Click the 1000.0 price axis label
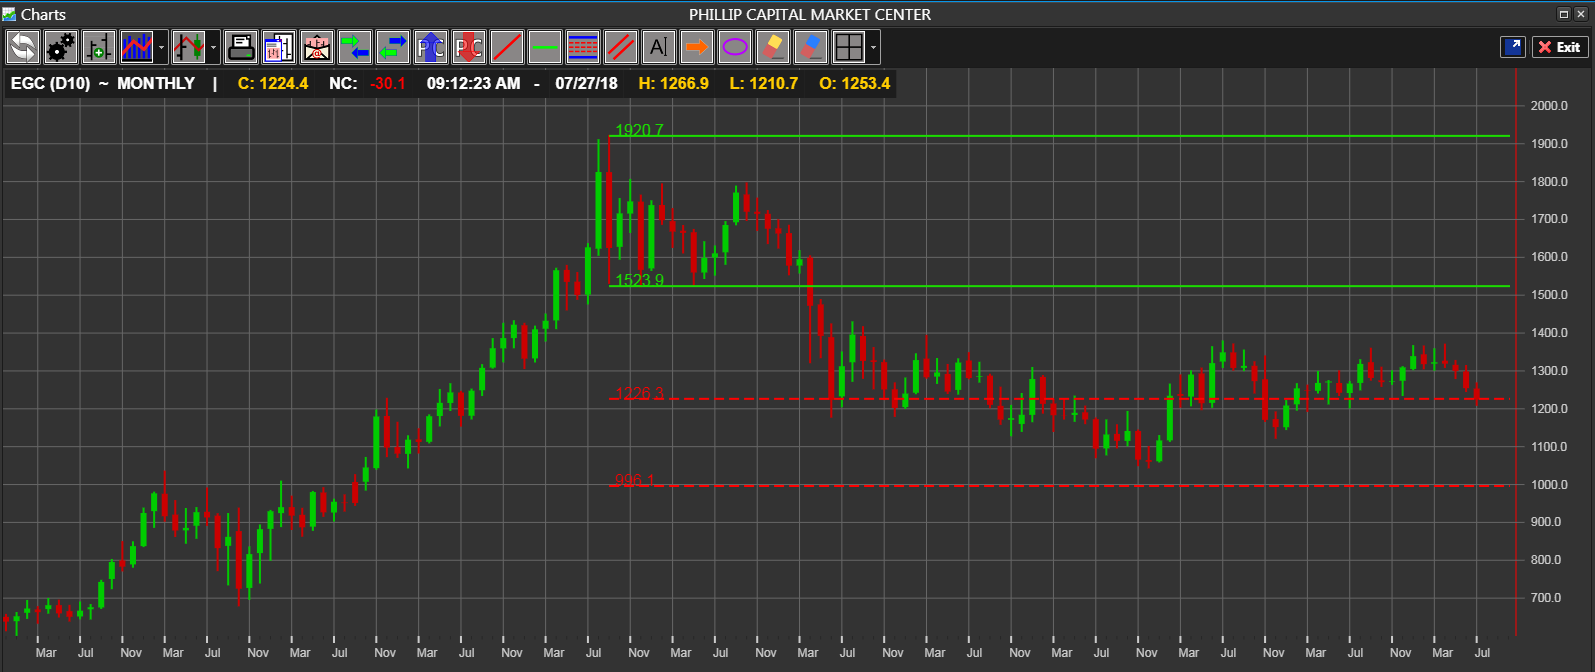Screen dimensions: 1595x672 (x=1549, y=485)
